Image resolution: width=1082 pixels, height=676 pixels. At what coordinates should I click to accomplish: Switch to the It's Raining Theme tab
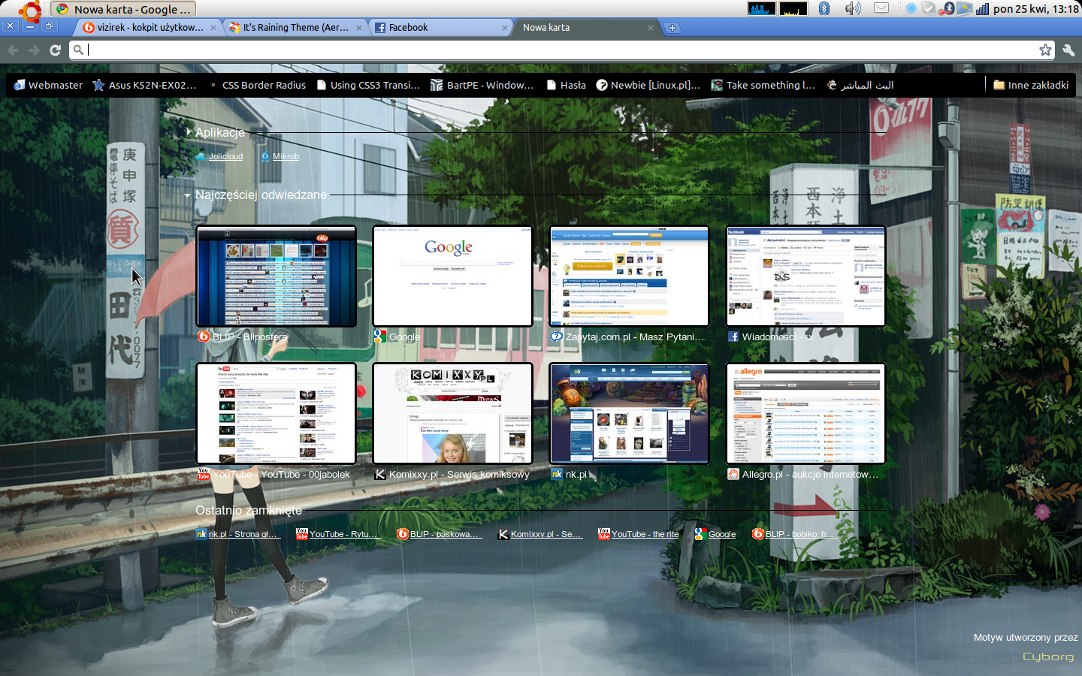click(295, 28)
